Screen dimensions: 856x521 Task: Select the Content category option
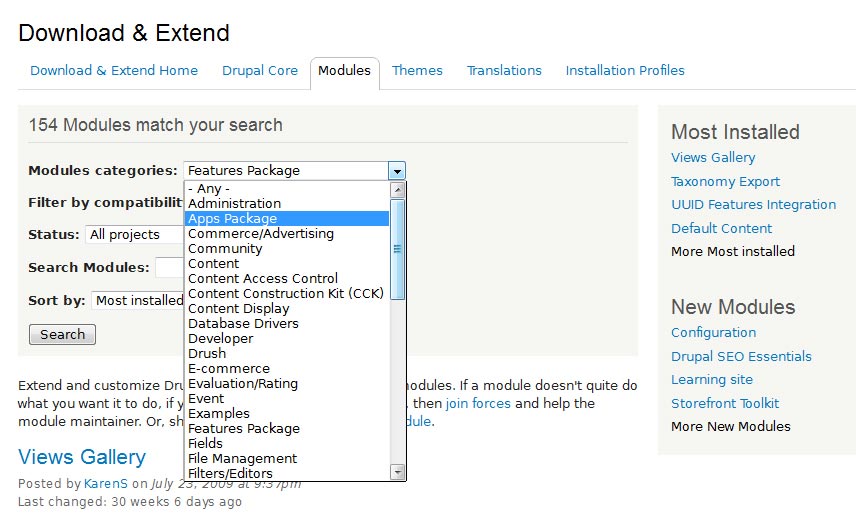287,263
